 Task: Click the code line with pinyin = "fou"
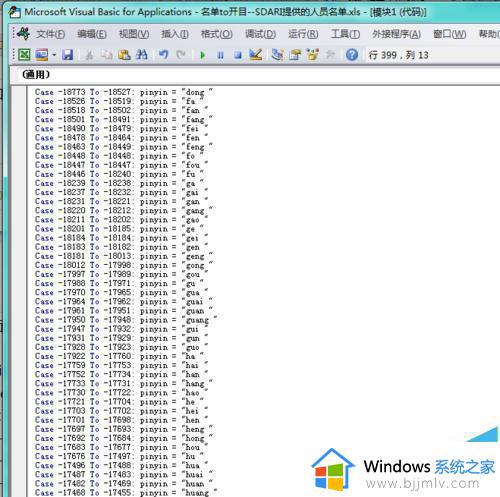pos(122,165)
